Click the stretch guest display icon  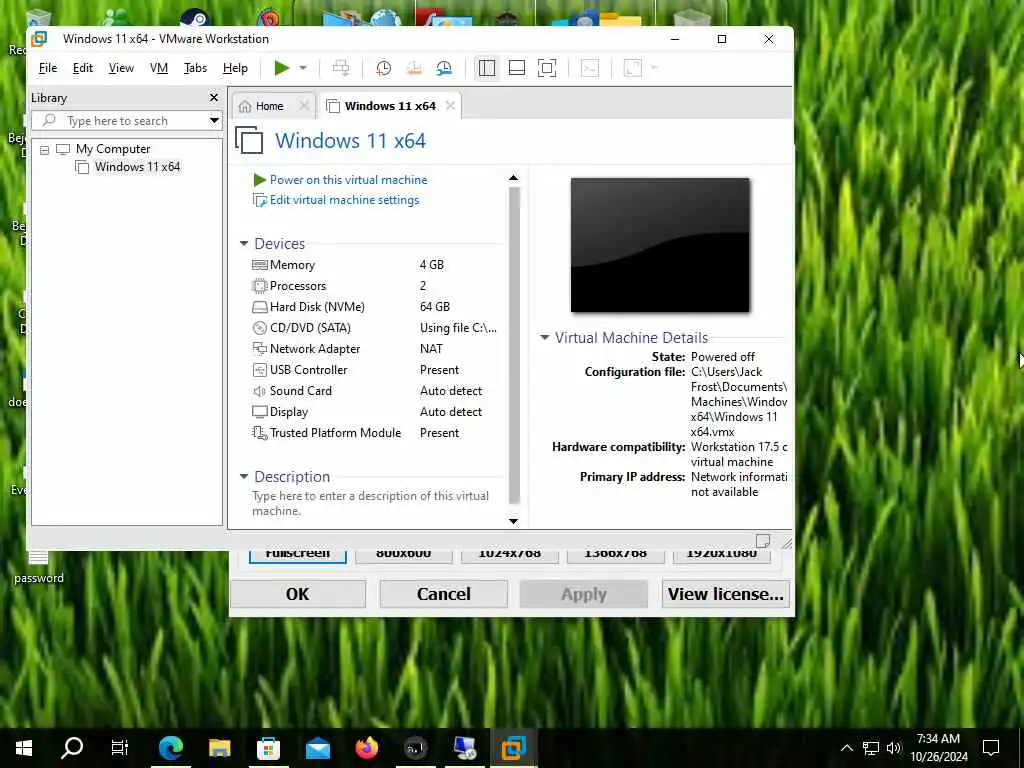[x=632, y=68]
